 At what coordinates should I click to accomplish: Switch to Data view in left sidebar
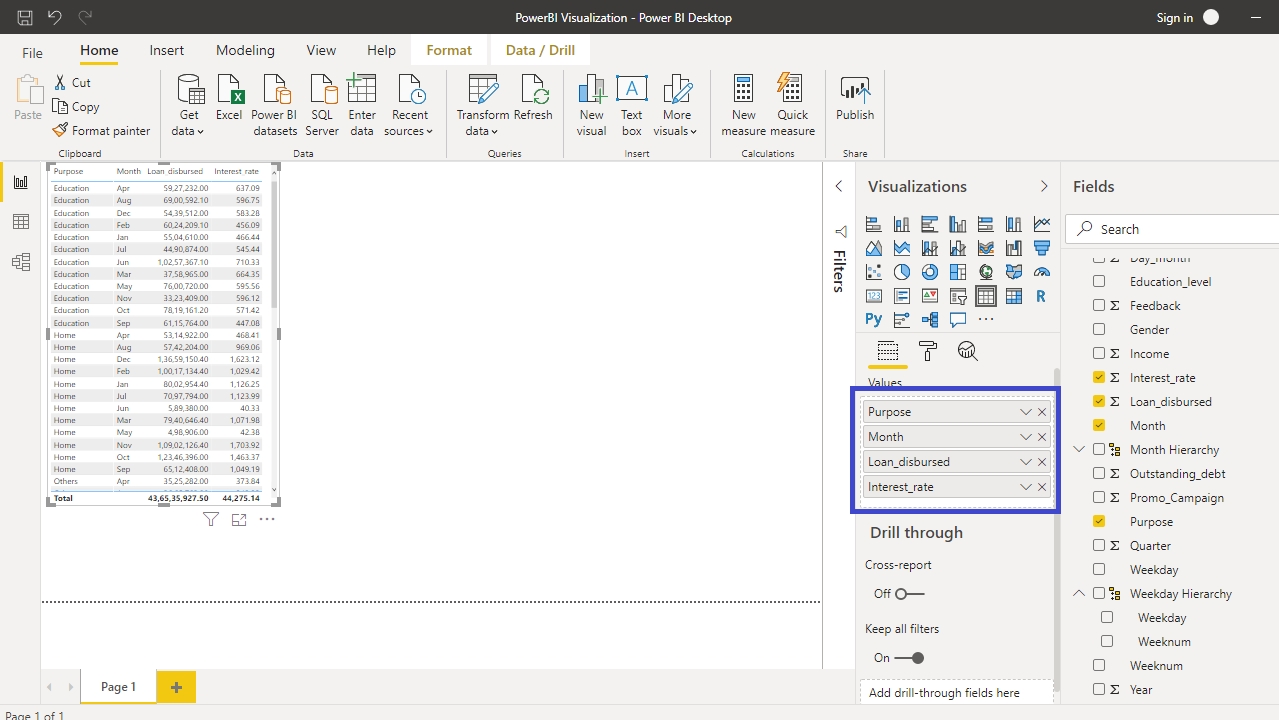coord(20,222)
